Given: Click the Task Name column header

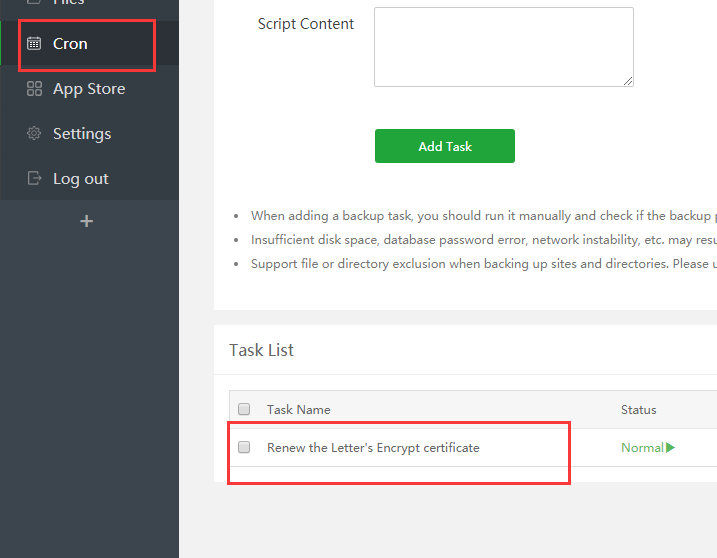Looking at the screenshot, I should click(x=298, y=409).
